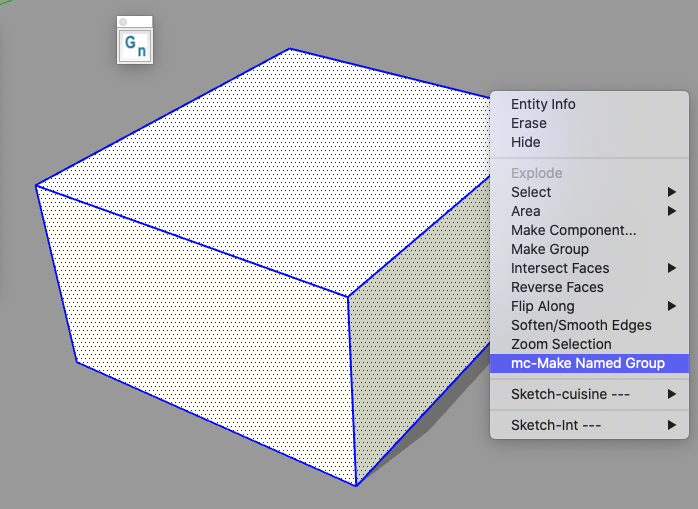Open the Flip Along submenu

point(542,306)
